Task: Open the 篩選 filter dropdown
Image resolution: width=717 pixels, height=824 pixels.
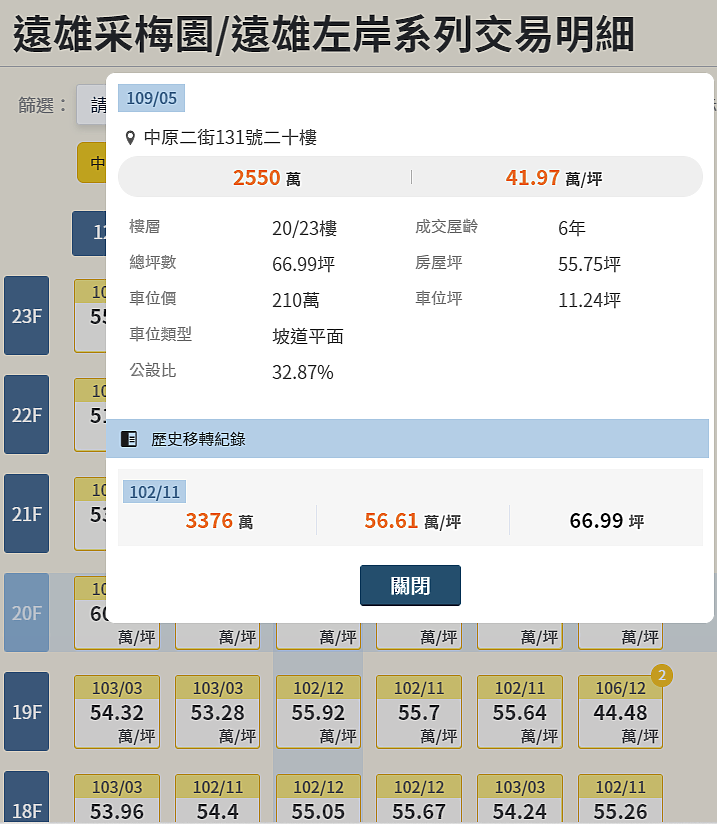Action: coord(91,105)
